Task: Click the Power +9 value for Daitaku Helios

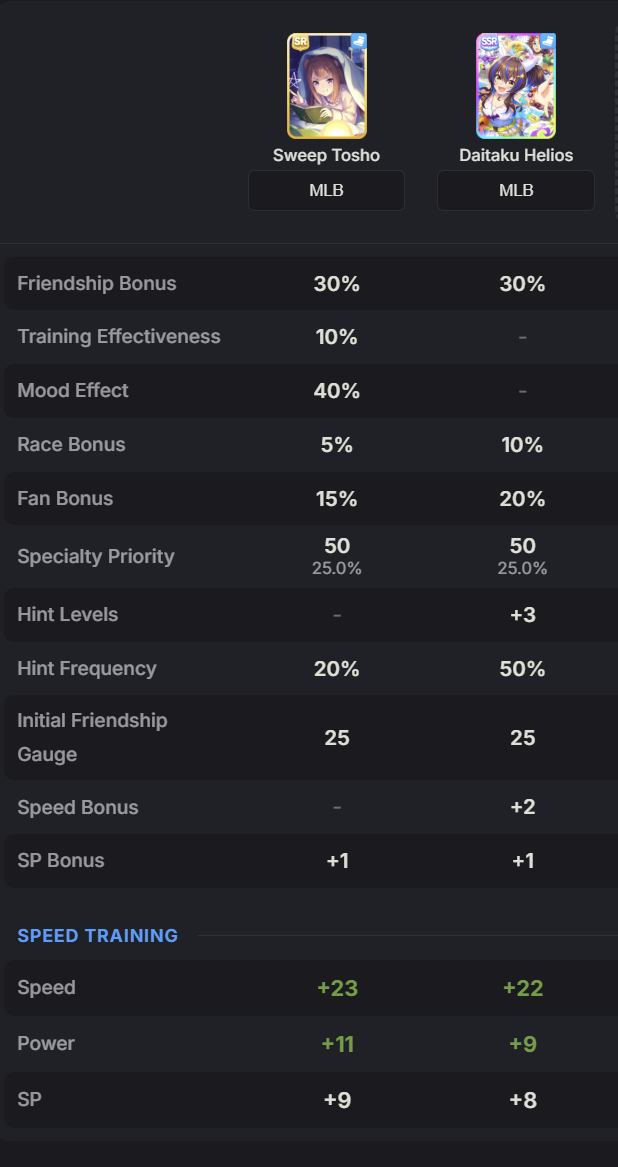Action: [523, 1044]
